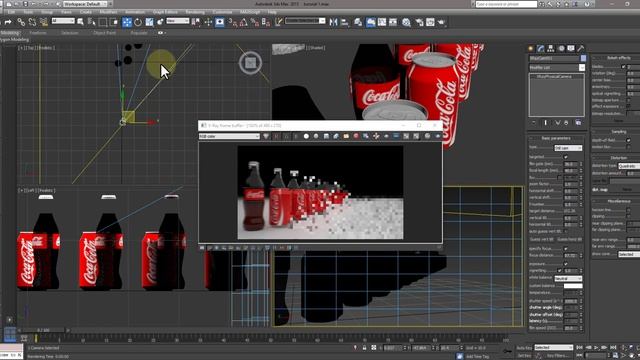Activate the Select and Move tool
Screen dimensions: 640x360
point(127,22)
